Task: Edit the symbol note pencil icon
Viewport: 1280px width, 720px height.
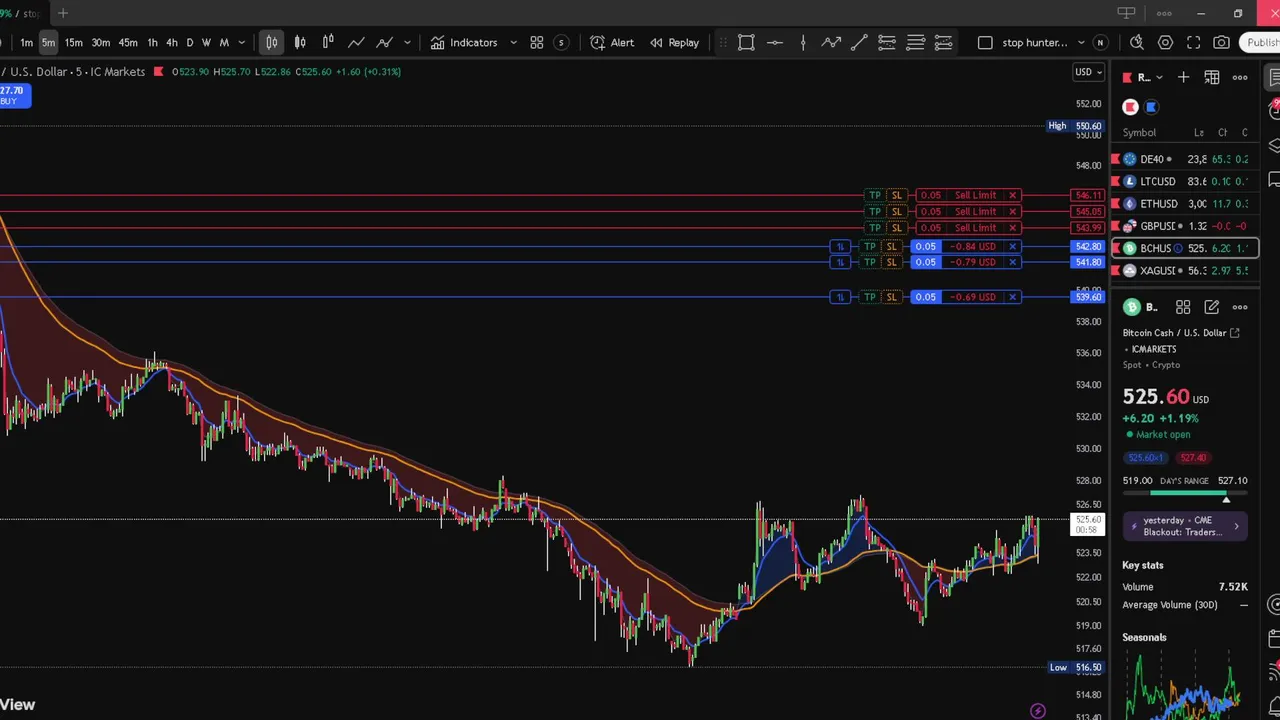Action: [1211, 307]
